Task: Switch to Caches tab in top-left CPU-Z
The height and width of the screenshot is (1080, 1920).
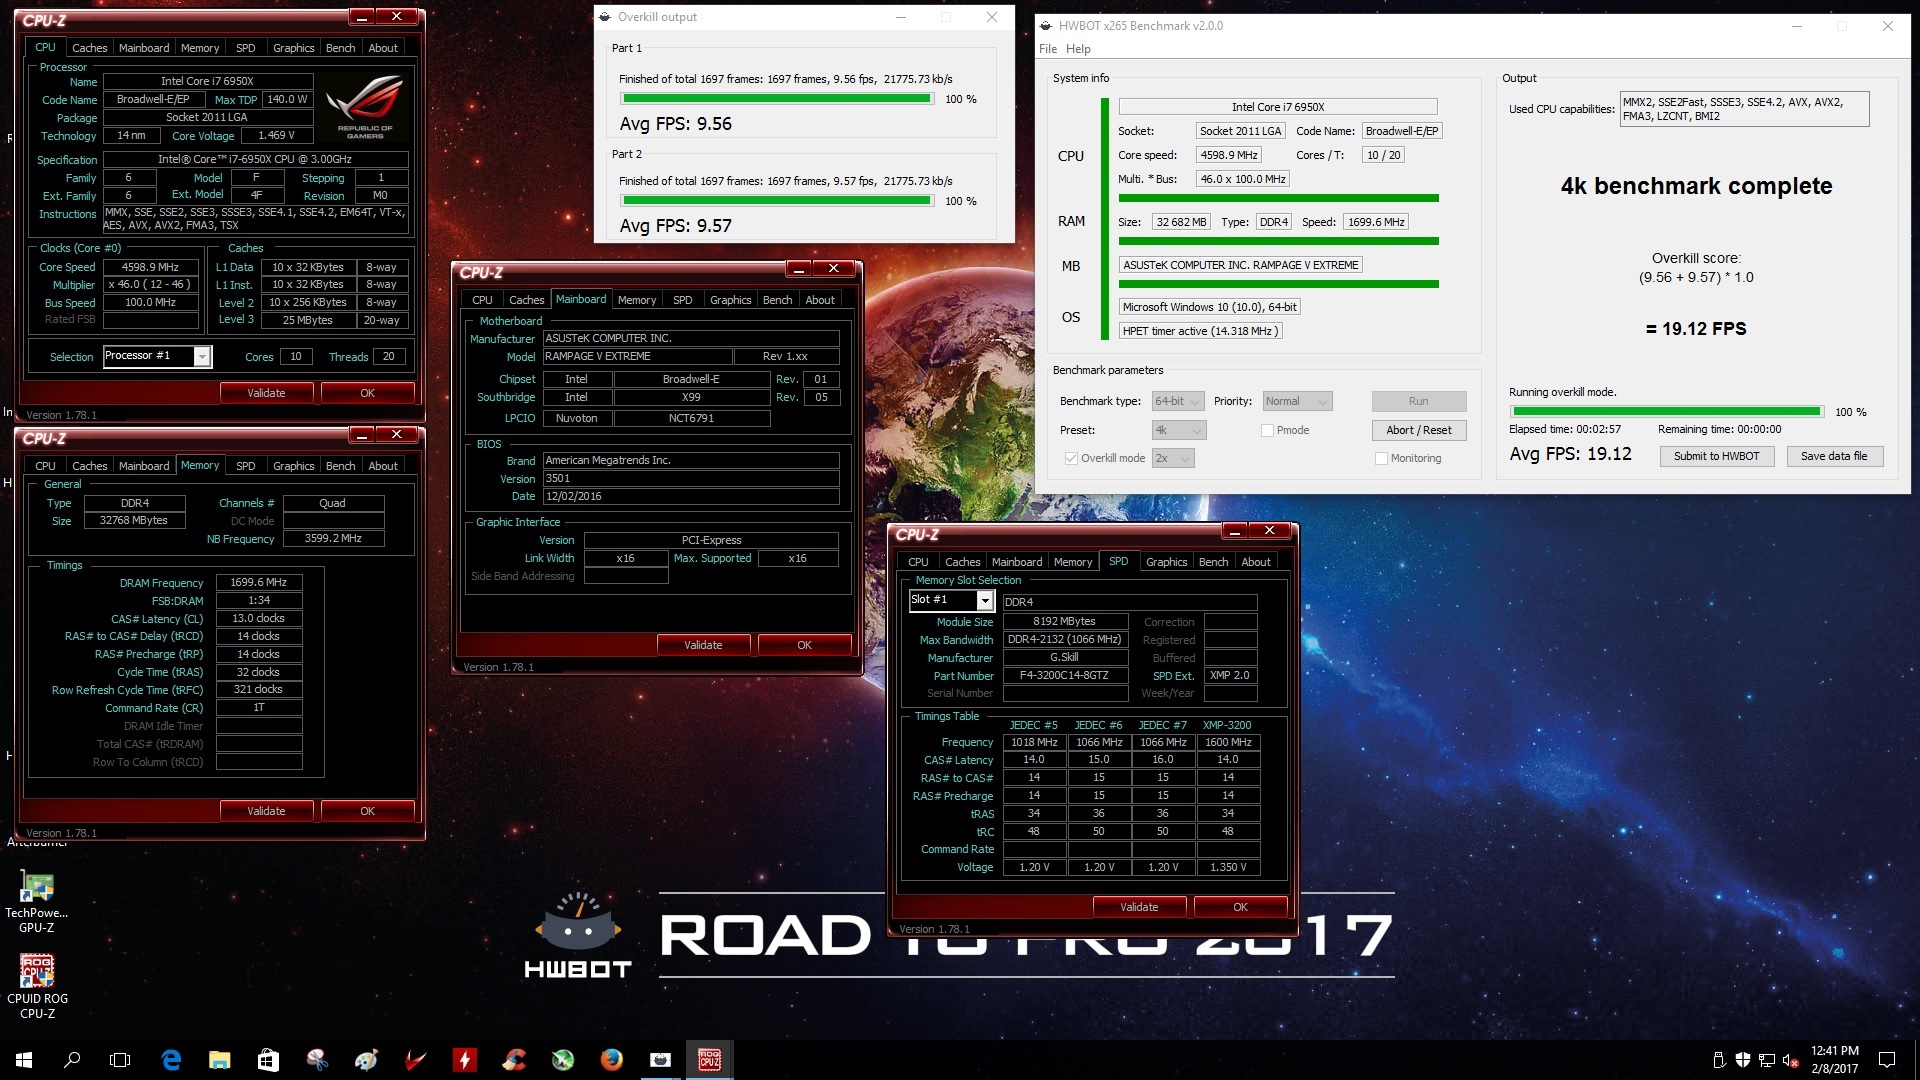Action: pyautogui.click(x=89, y=48)
